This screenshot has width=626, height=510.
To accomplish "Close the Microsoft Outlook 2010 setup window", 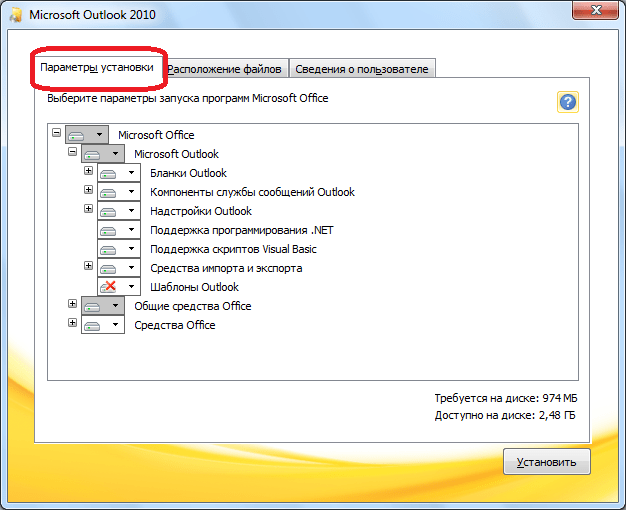I will click(x=595, y=10).
